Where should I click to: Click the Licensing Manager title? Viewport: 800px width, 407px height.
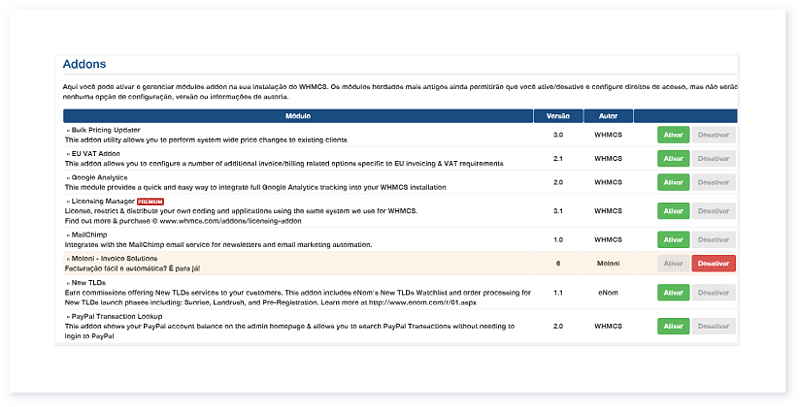click(x=103, y=201)
